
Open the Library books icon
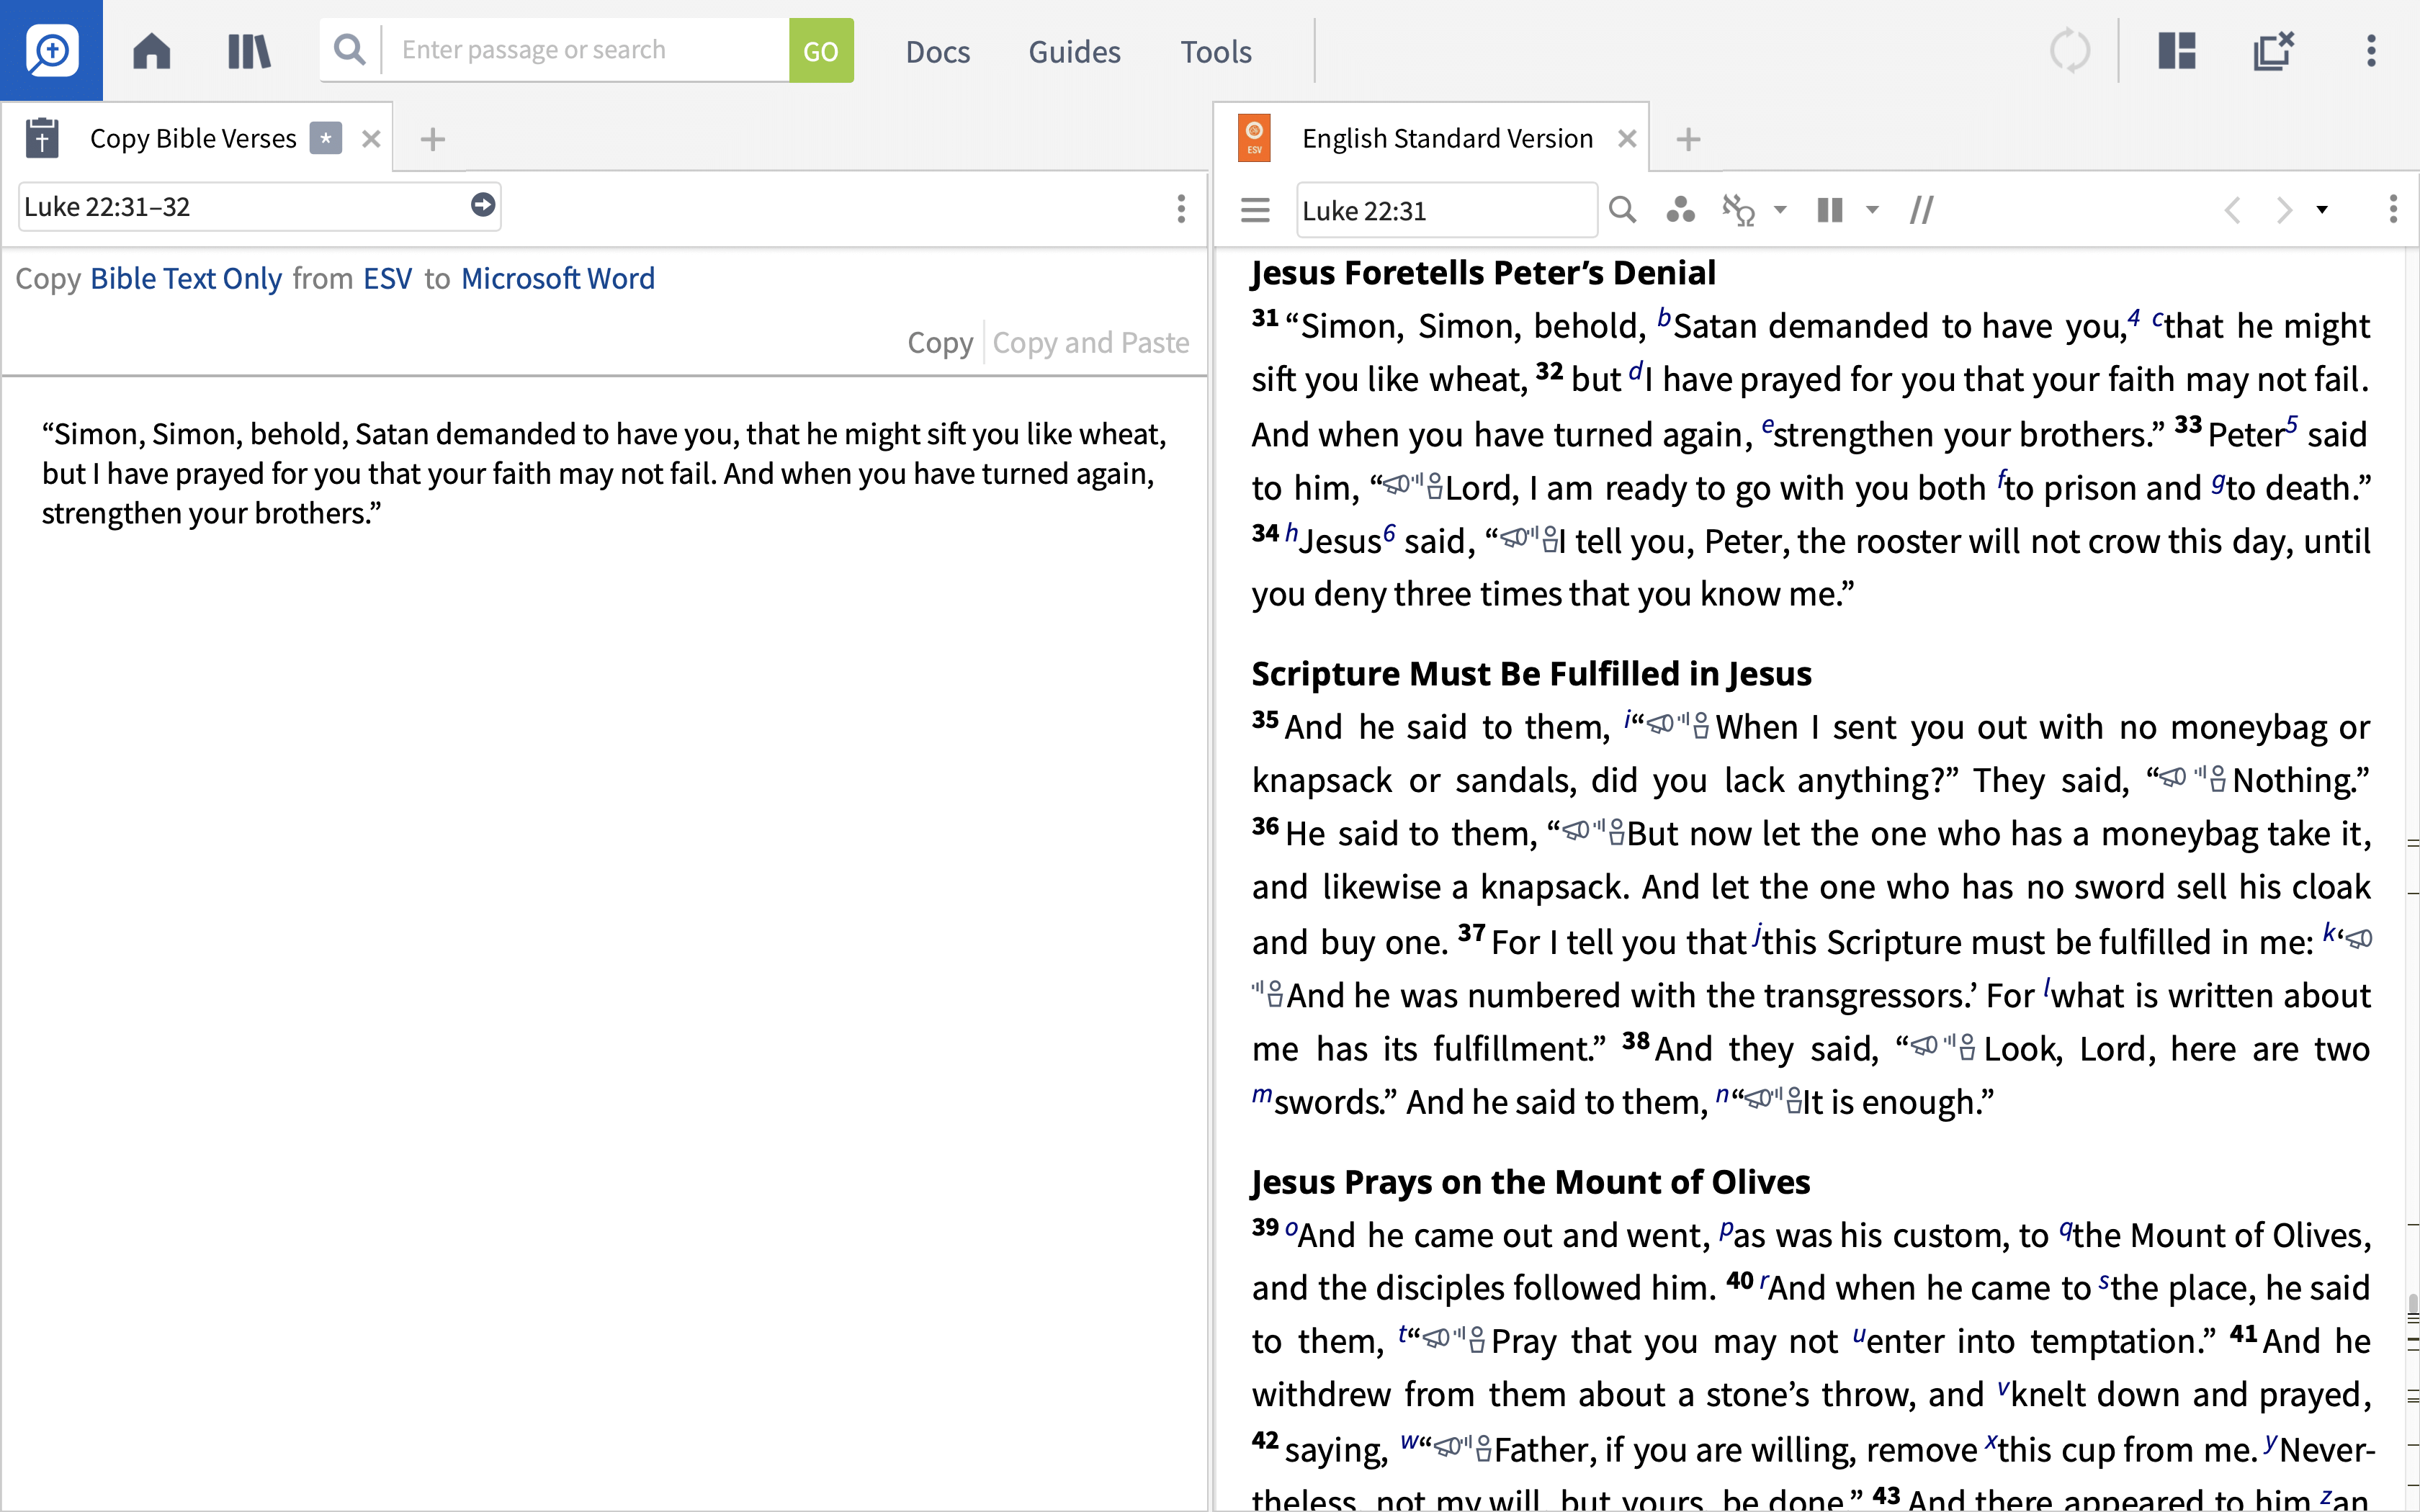[249, 50]
